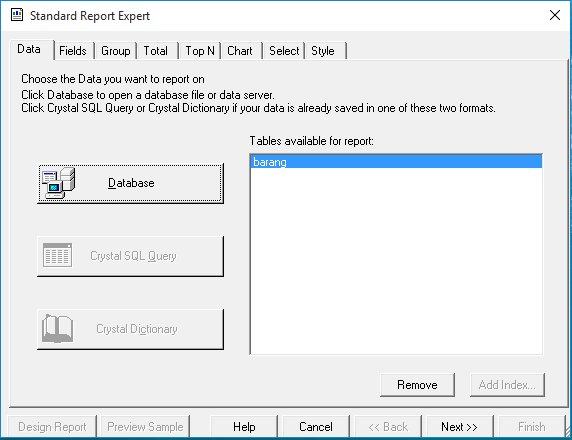Click the Add Index... button
This screenshot has height=440, width=572.
click(507, 385)
